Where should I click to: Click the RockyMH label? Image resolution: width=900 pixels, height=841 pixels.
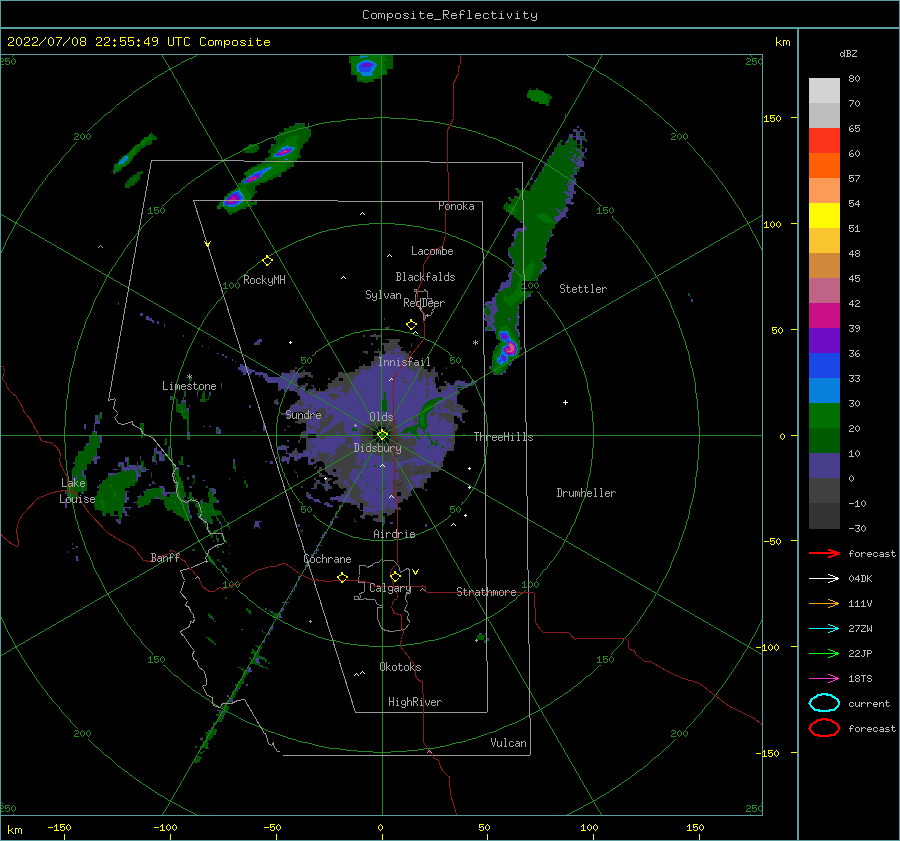(264, 280)
